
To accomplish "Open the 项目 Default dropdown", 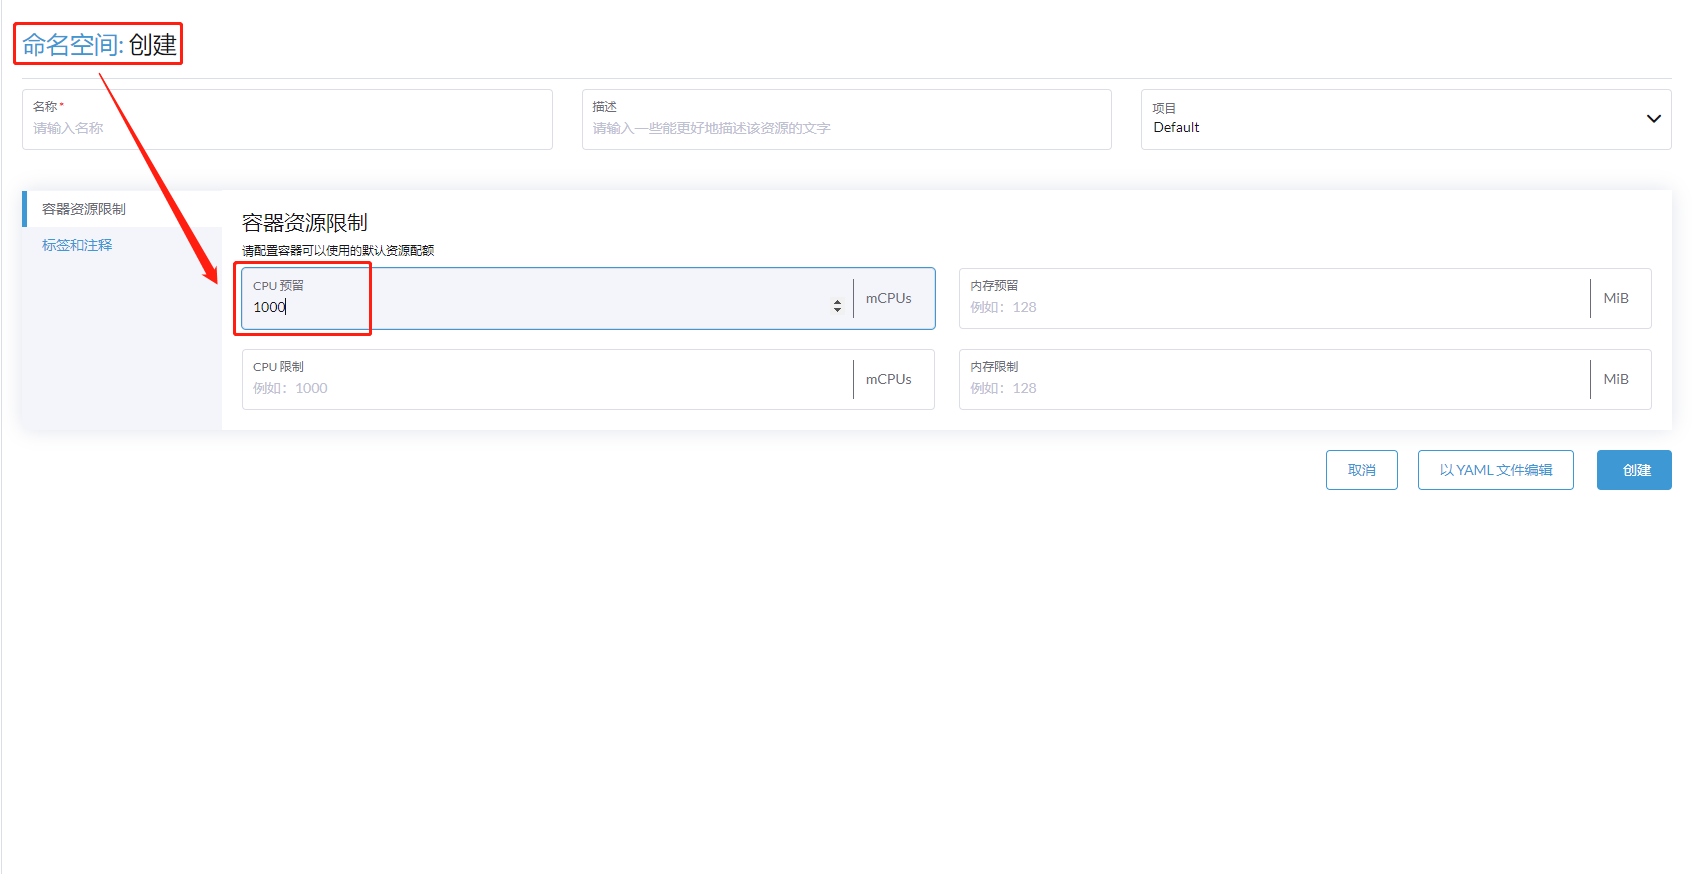I will click(x=1406, y=120).
